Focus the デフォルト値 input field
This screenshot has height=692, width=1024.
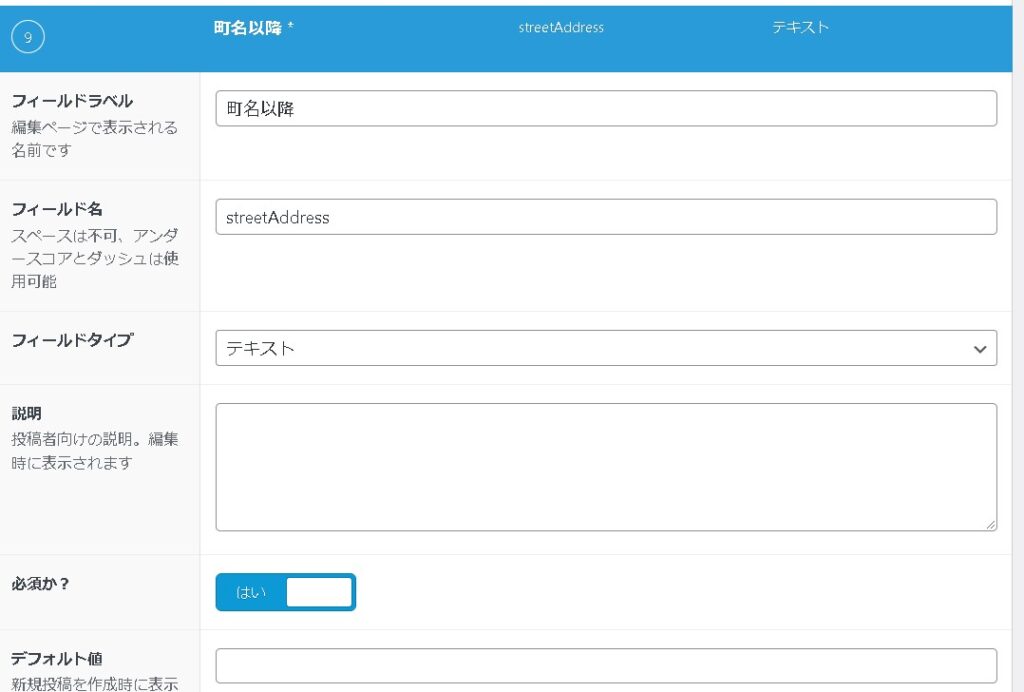(605, 665)
